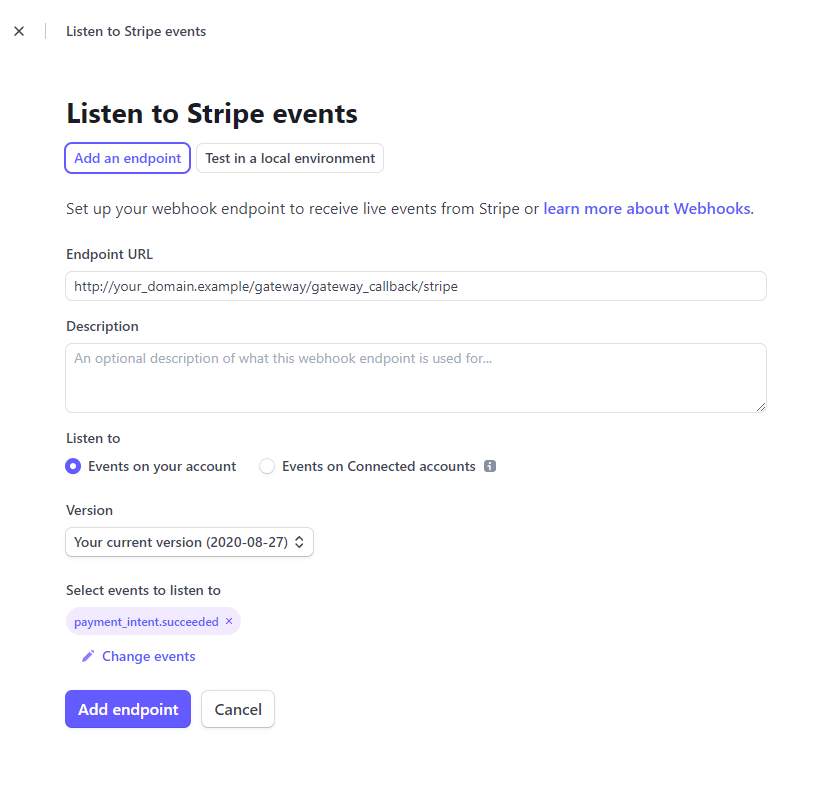Click the Description box resize handle
The width and height of the screenshot is (837, 796).
click(761, 407)
